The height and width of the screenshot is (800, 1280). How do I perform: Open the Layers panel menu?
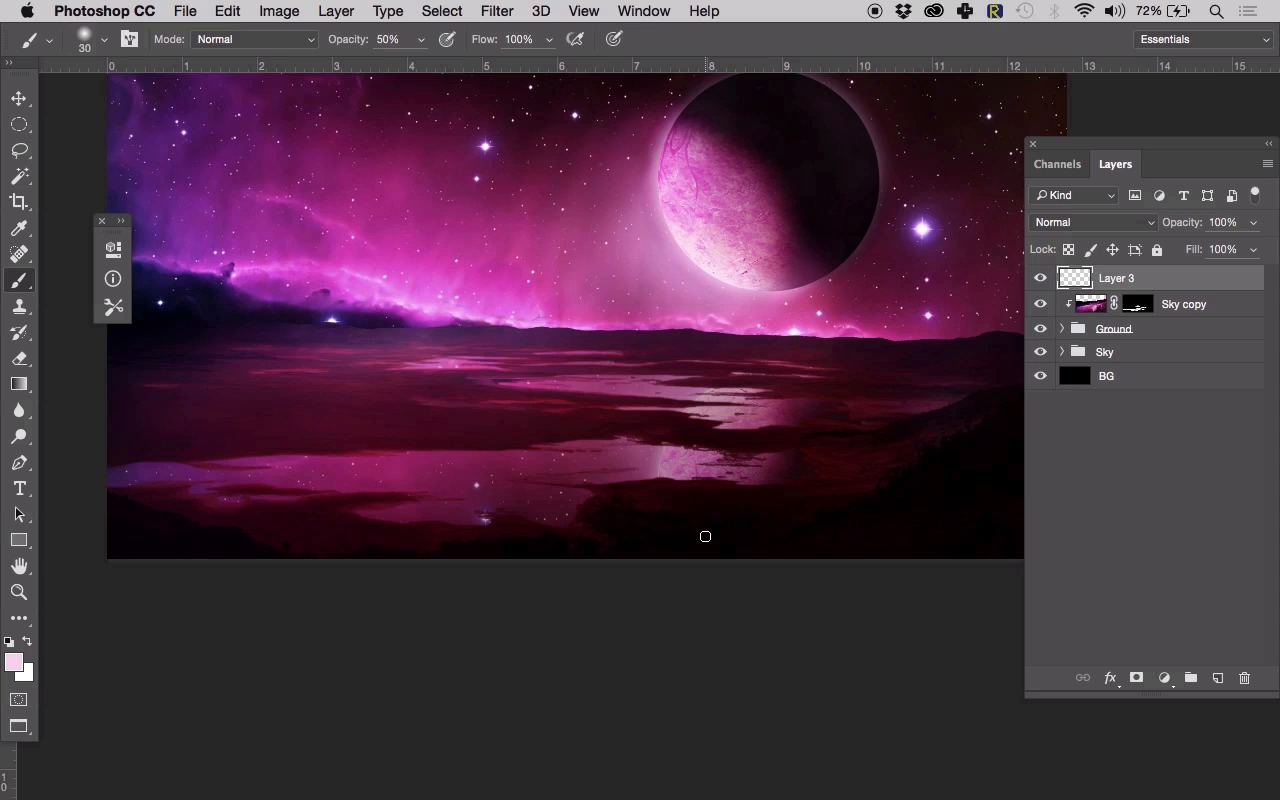click(1267, 164)
